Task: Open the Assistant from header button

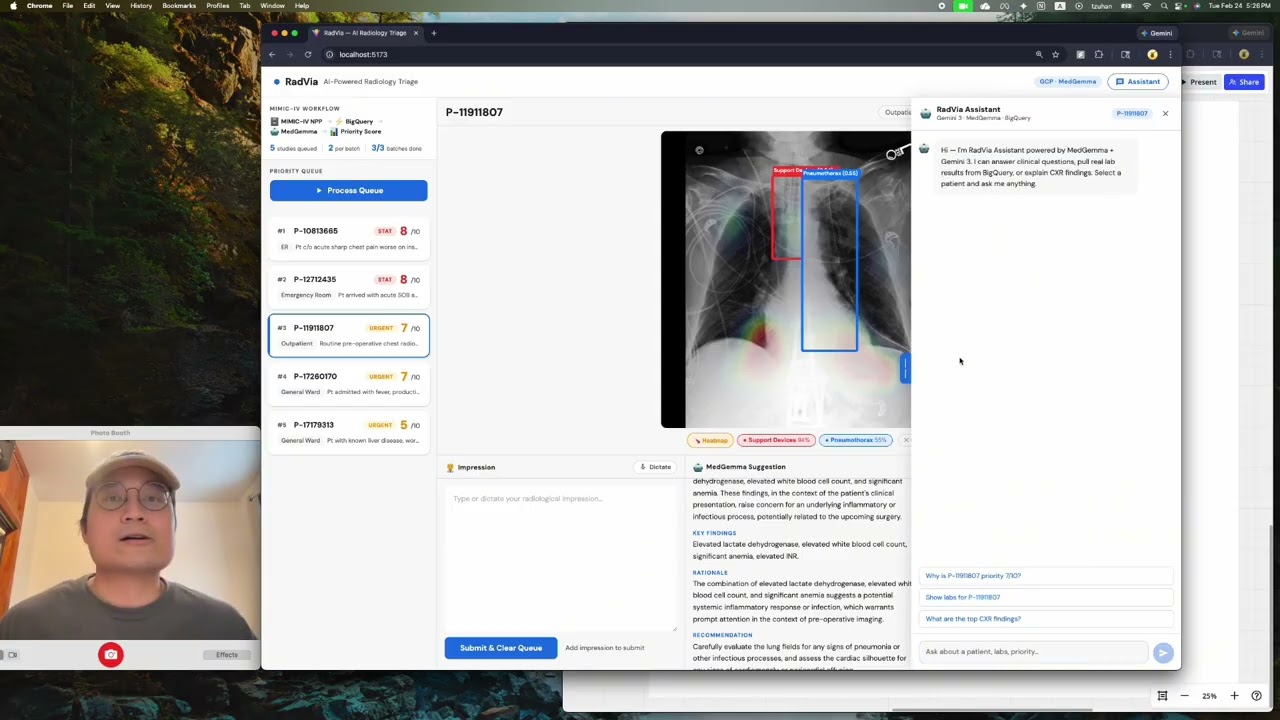Action: (x=1138, y=81)
